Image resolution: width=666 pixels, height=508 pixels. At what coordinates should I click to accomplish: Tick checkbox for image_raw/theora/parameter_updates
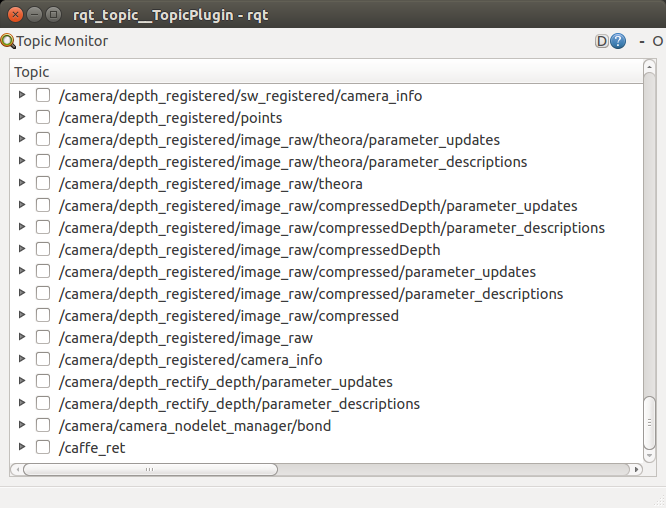(43, 139)
